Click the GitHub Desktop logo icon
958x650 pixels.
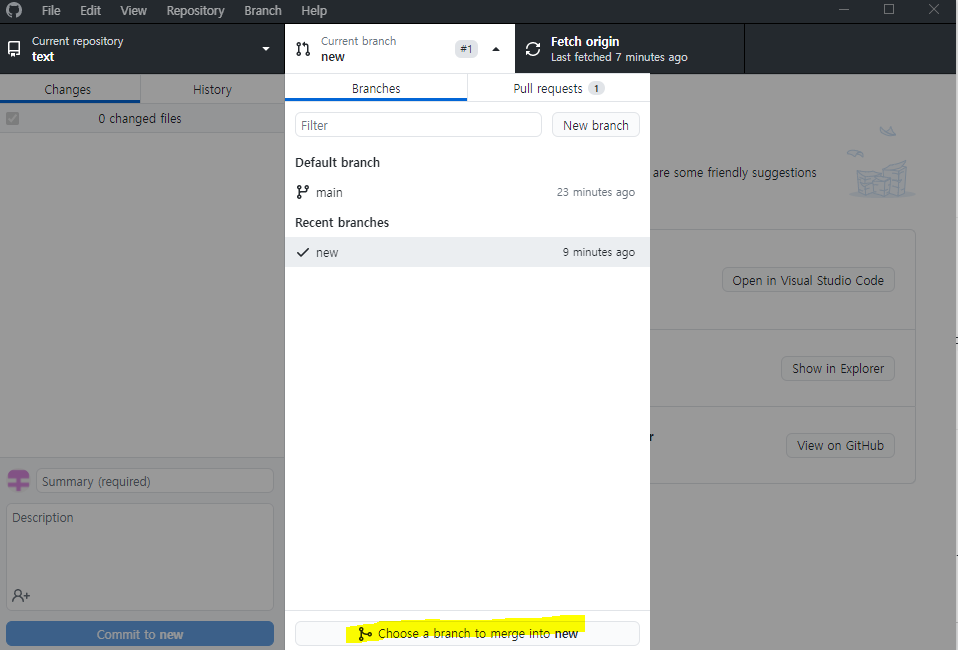coord(13,10)
